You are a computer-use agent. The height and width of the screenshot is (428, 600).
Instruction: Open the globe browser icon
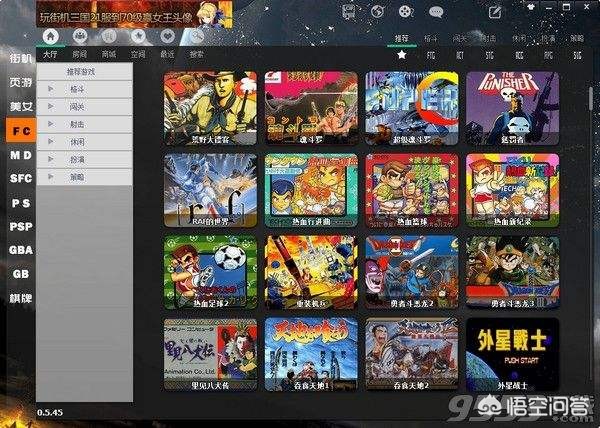point(377,11)
